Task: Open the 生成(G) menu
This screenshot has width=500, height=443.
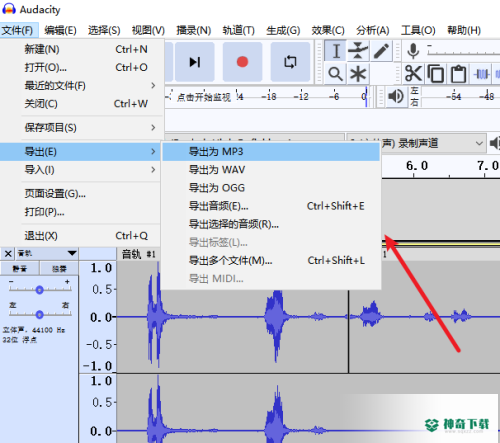Action: click(x=283, y=31)
